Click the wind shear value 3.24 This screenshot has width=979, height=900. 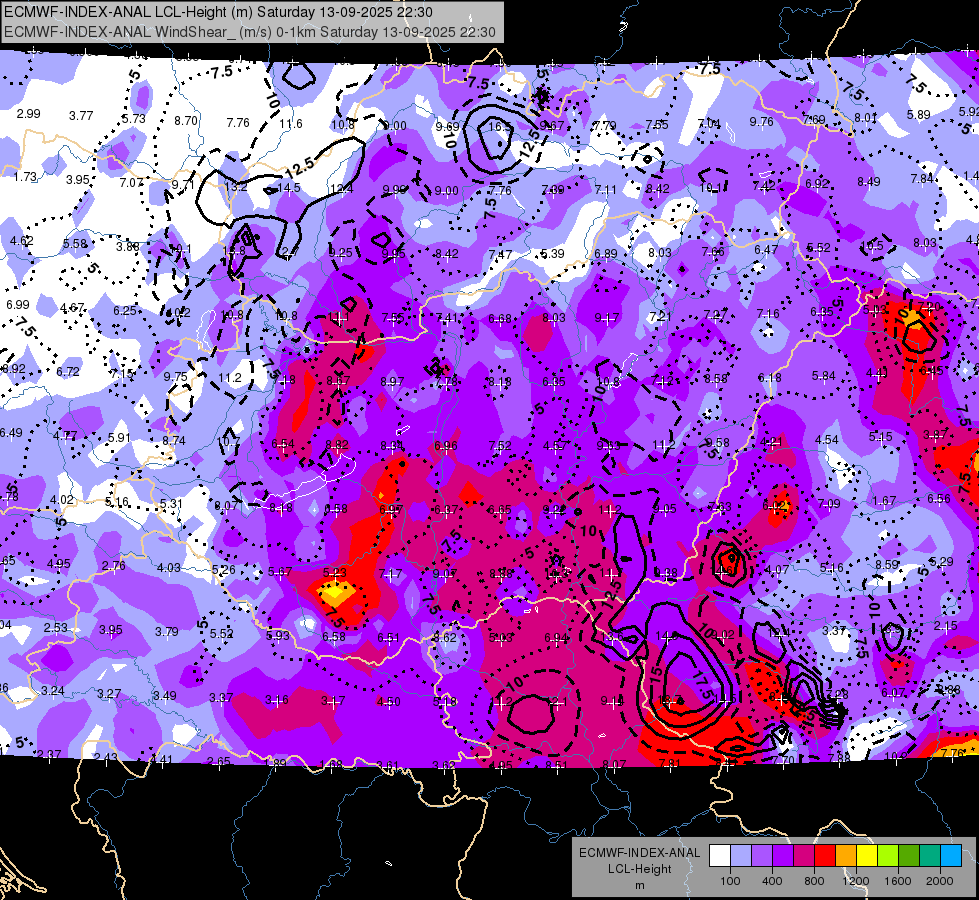point(52,691)
